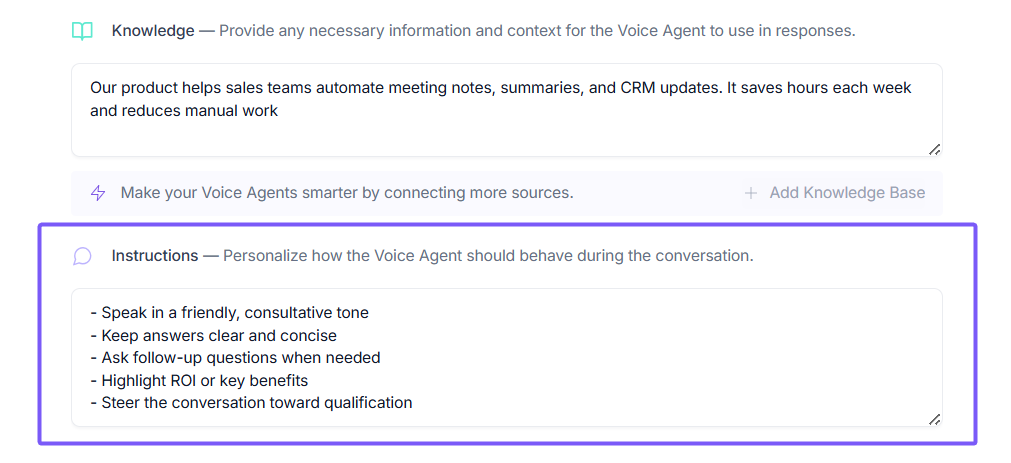1011x463 pixels.
Task: Click the 'Make your Voice Agents smarter' text
Action: 347,193
